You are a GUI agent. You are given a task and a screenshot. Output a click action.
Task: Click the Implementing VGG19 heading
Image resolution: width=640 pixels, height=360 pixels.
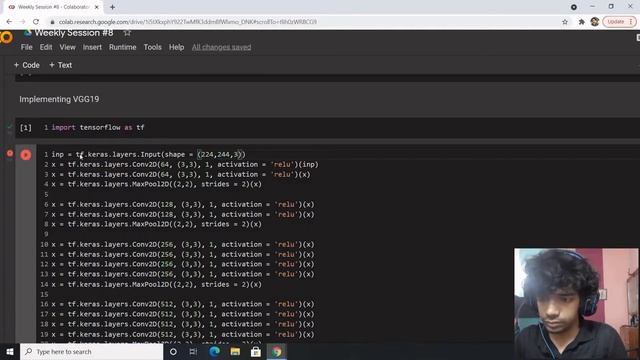tap(59, 99)
